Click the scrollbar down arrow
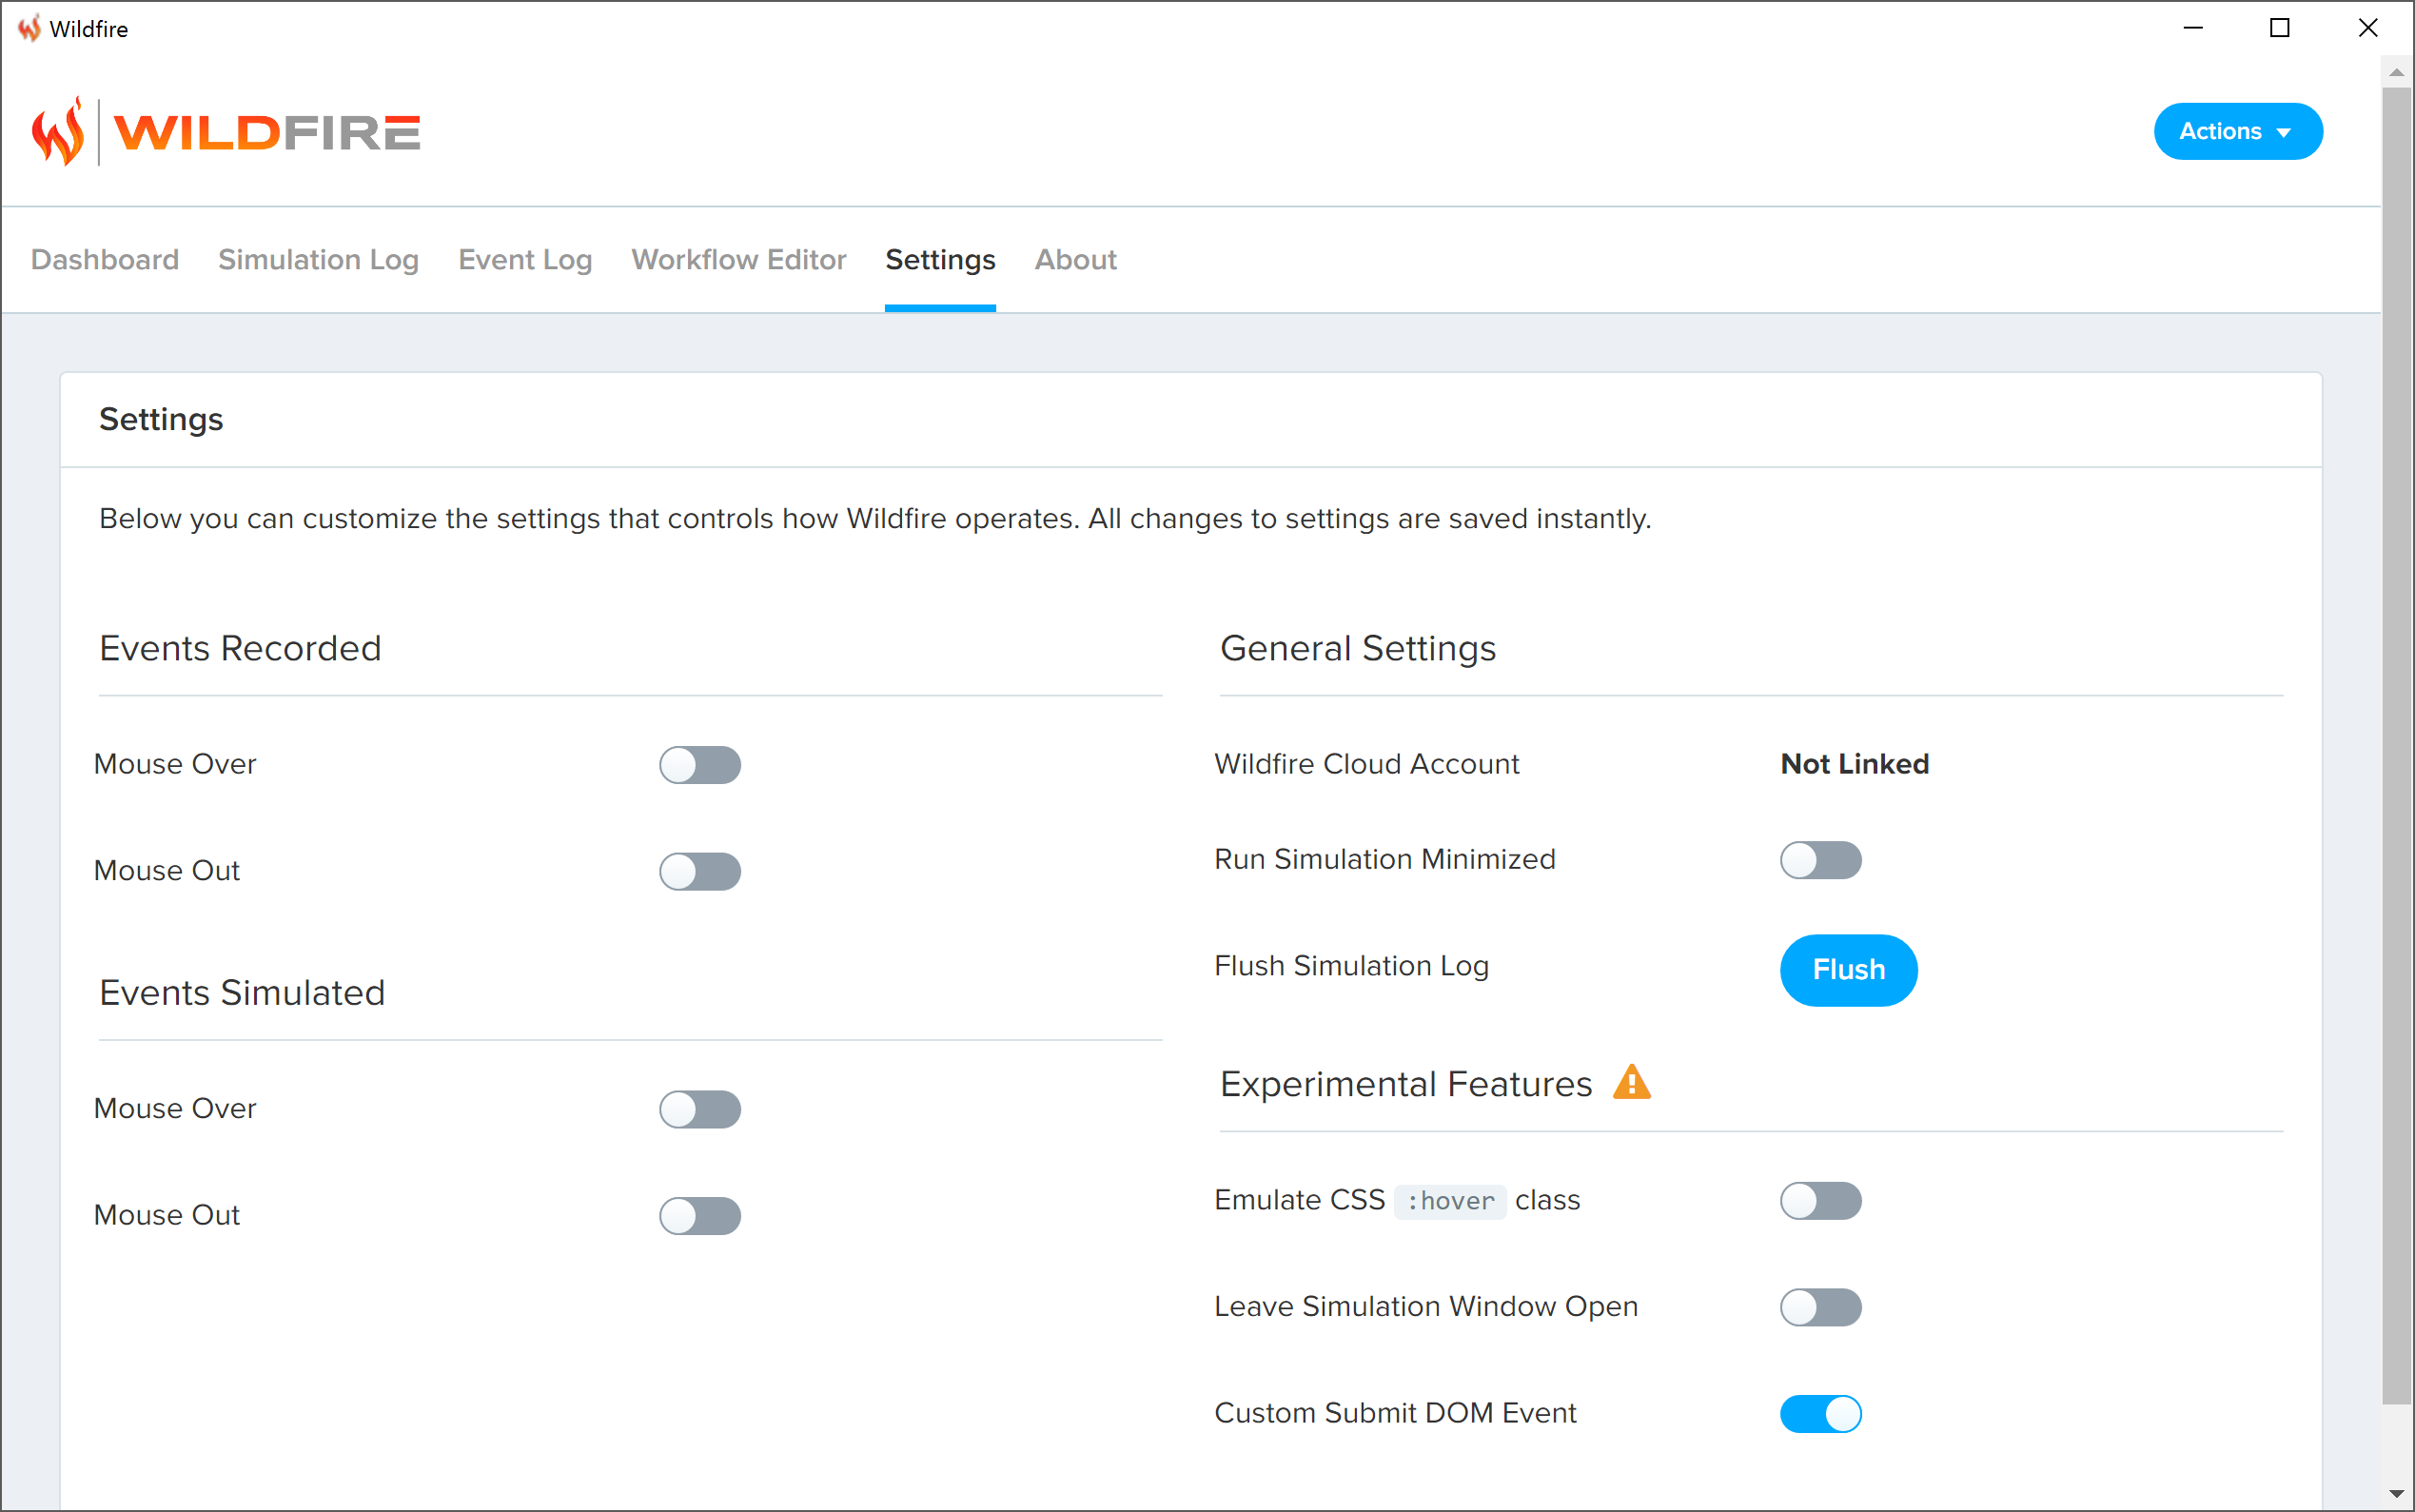This screenshot has width=2415, height=1512. [x=2396, y=1494]
